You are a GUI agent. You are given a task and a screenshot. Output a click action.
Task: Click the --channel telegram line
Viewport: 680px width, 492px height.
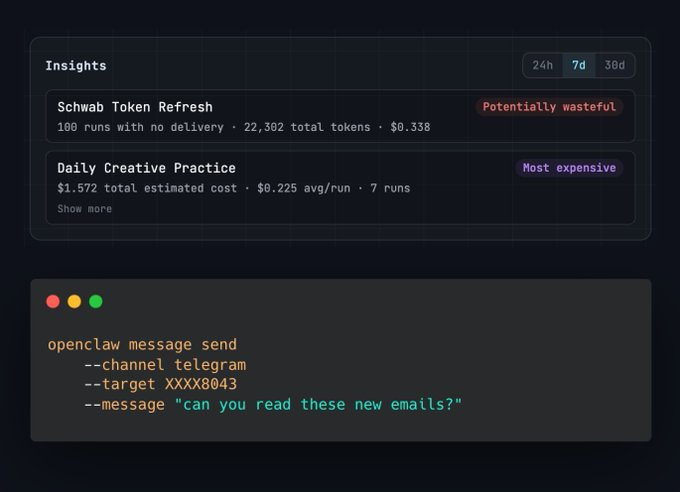pyautogui.click(x=165, y=365)
